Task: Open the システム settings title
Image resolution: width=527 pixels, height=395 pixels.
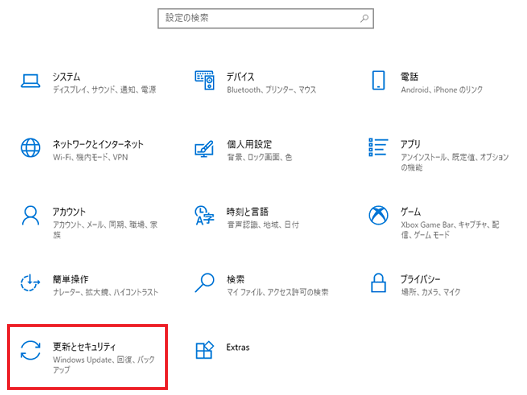Action: (x=67, y=77)
